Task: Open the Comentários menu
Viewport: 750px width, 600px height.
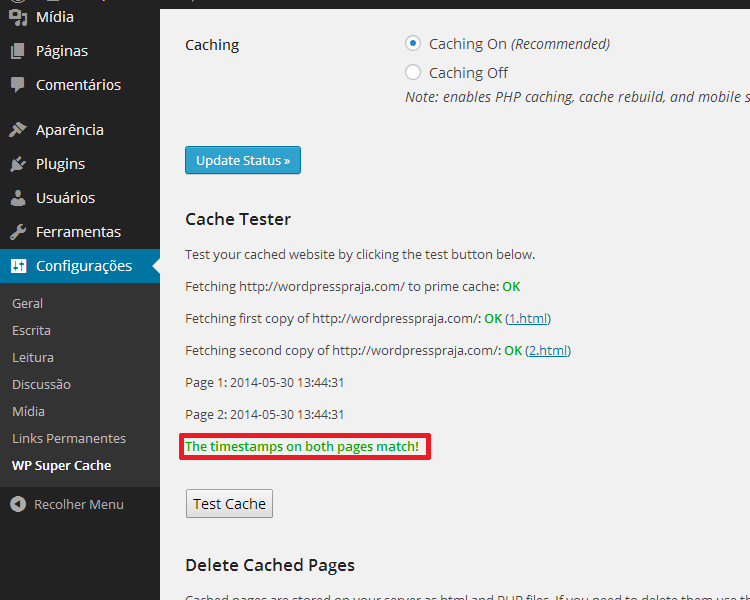Action: click(x=80, y=85)
